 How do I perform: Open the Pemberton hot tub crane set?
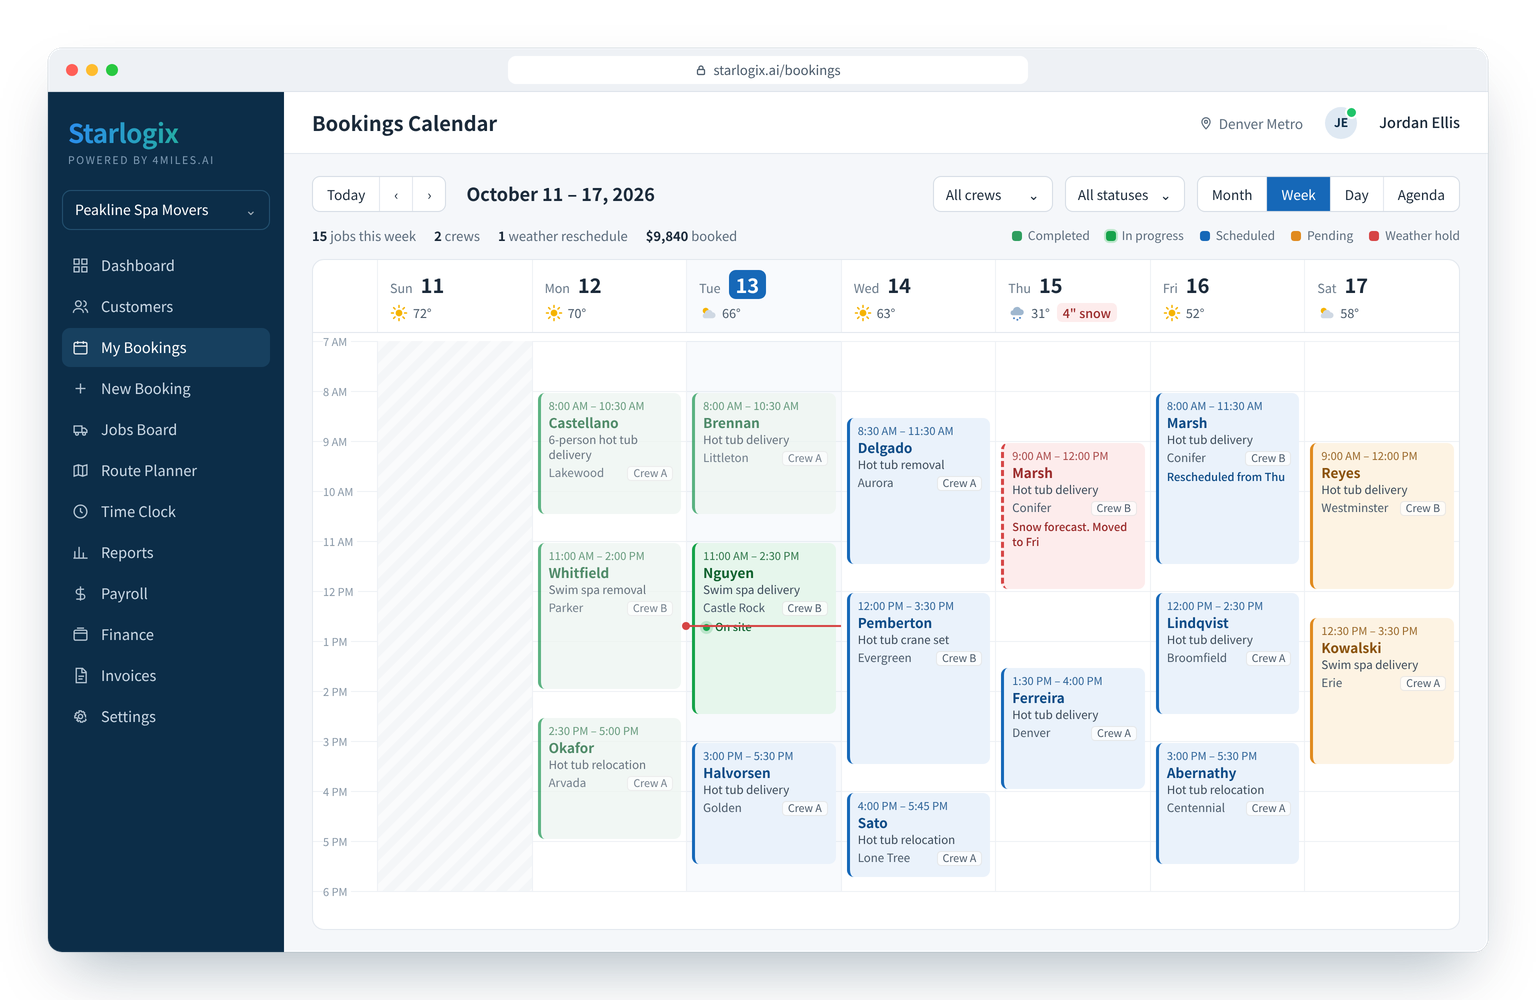pos(918,678)
